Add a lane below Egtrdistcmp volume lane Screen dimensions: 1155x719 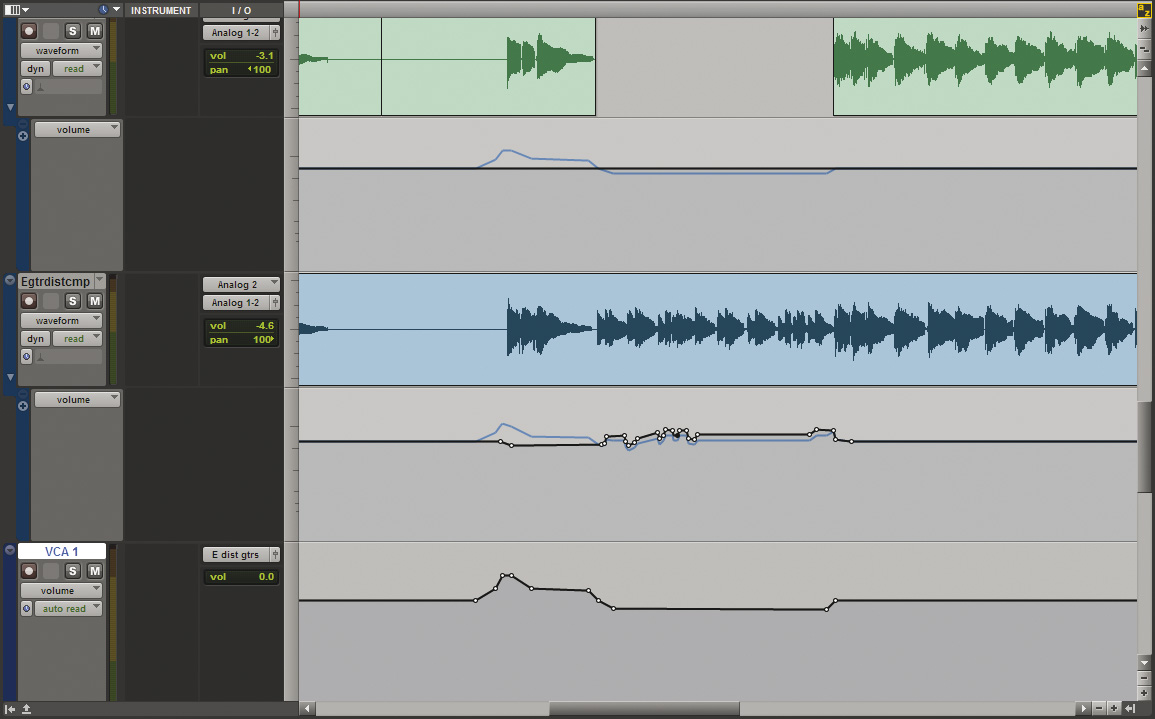coord(23,407)
